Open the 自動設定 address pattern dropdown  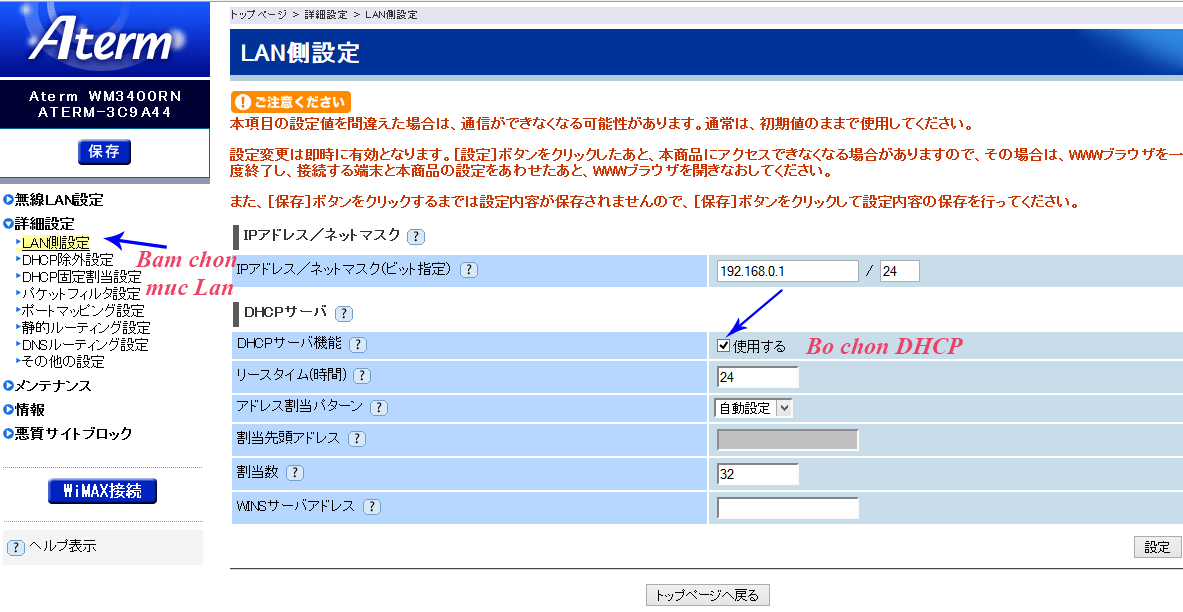tap(753, 408)
